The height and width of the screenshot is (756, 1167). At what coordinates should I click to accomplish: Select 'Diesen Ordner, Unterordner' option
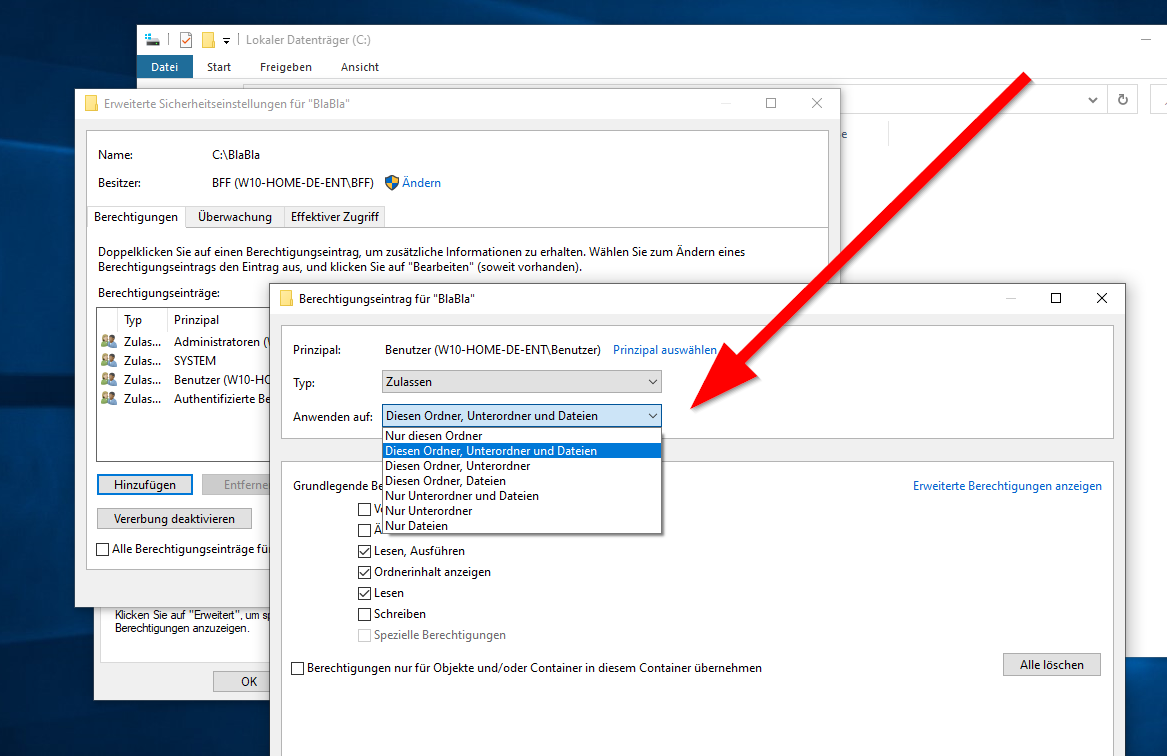pyautogui.click(x=522, y=466)
